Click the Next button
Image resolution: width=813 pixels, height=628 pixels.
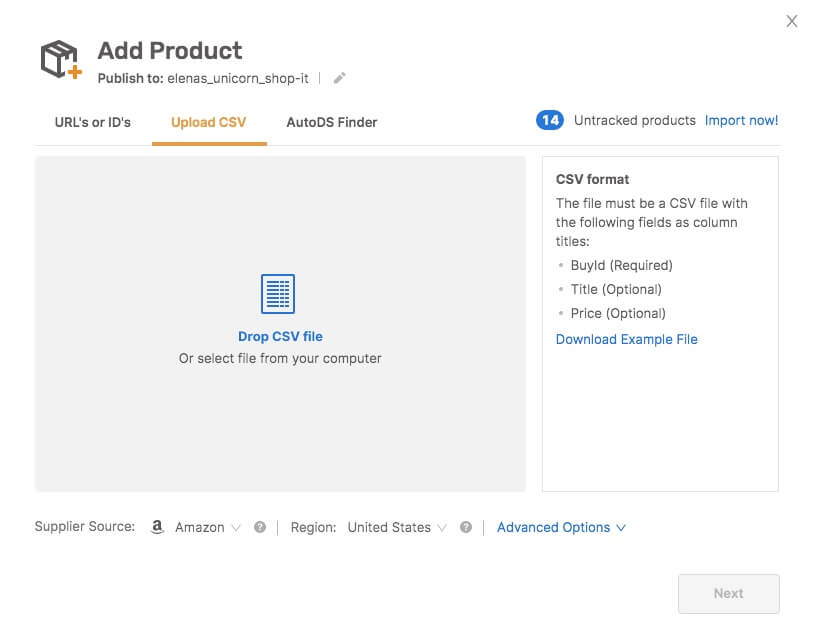click(x=728, y=593)
